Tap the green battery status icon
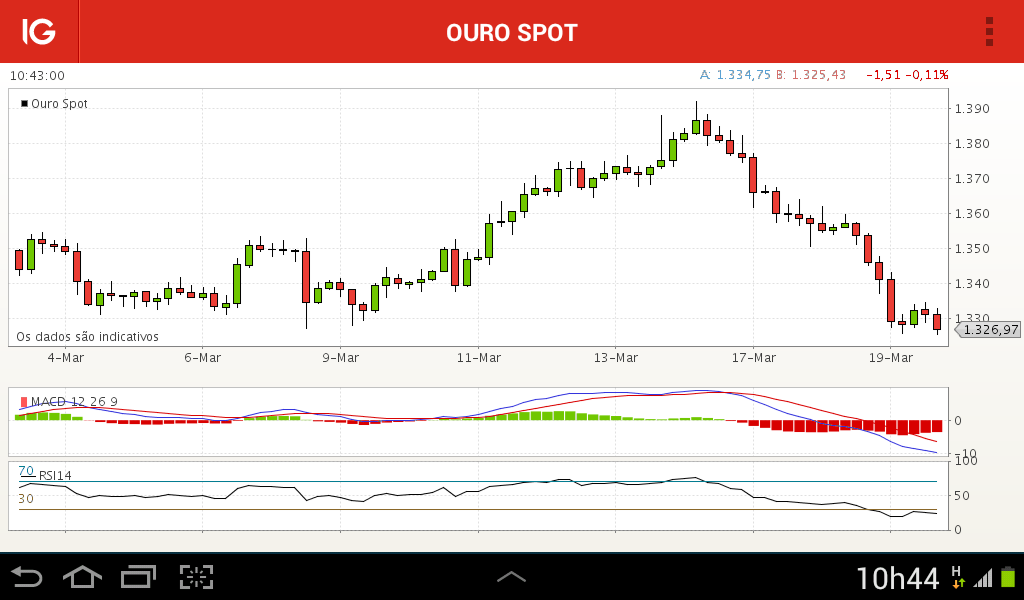Screen dimensions: 1024x600 [x=1008, y=577]
